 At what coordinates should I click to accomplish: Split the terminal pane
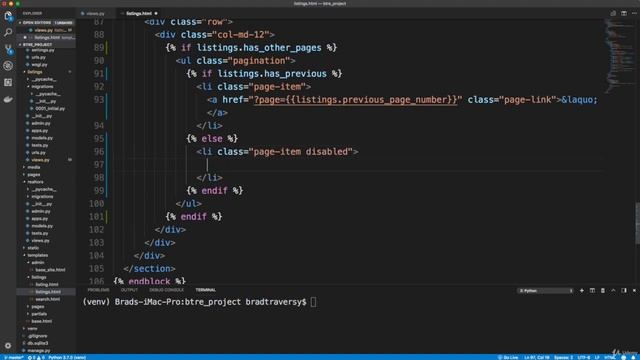coord(592,291)
